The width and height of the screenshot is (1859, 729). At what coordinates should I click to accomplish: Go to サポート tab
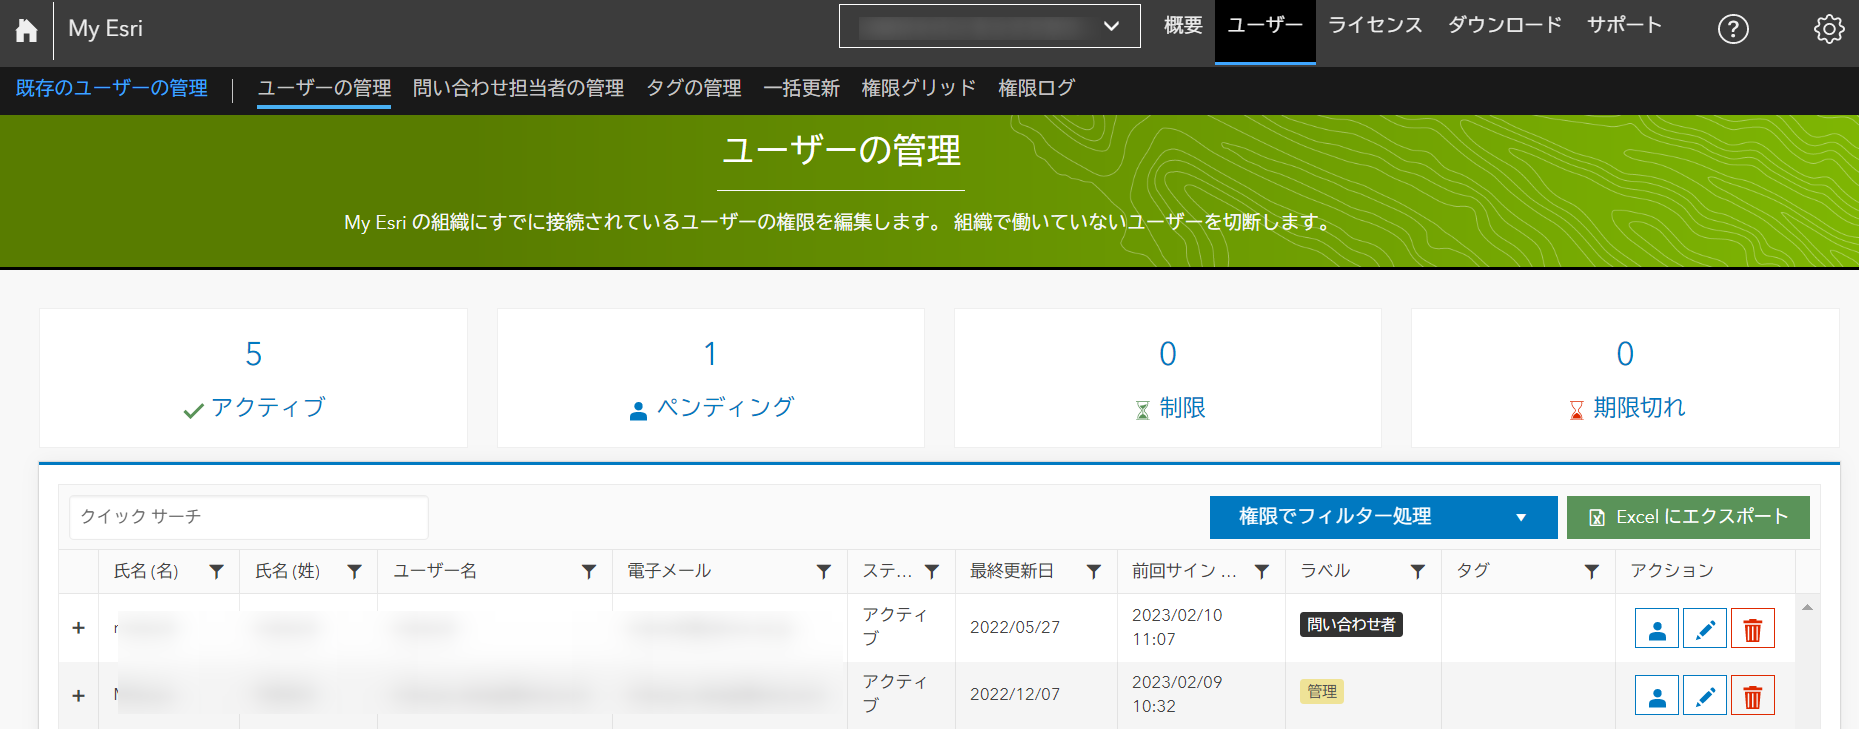click(1624, 26)
